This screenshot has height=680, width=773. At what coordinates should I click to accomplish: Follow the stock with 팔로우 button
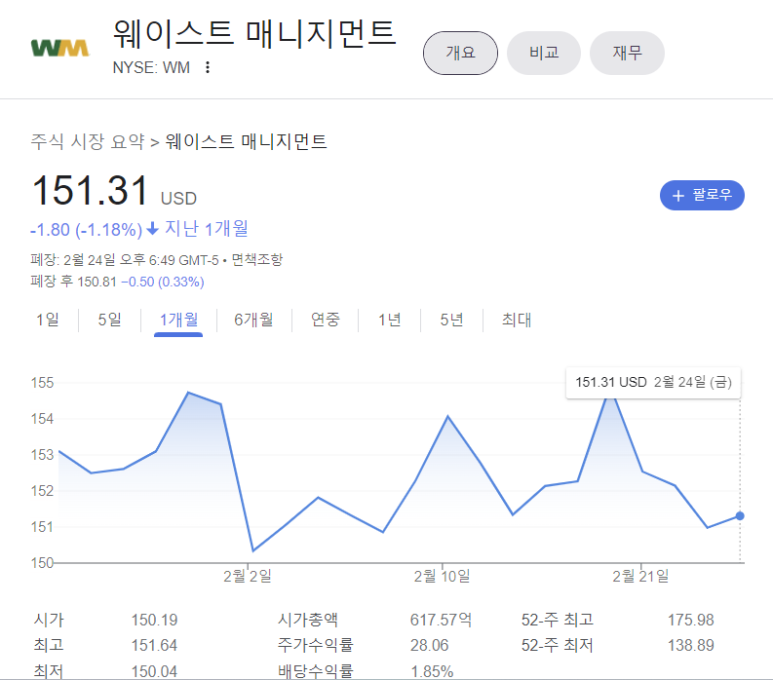(702, 195)
